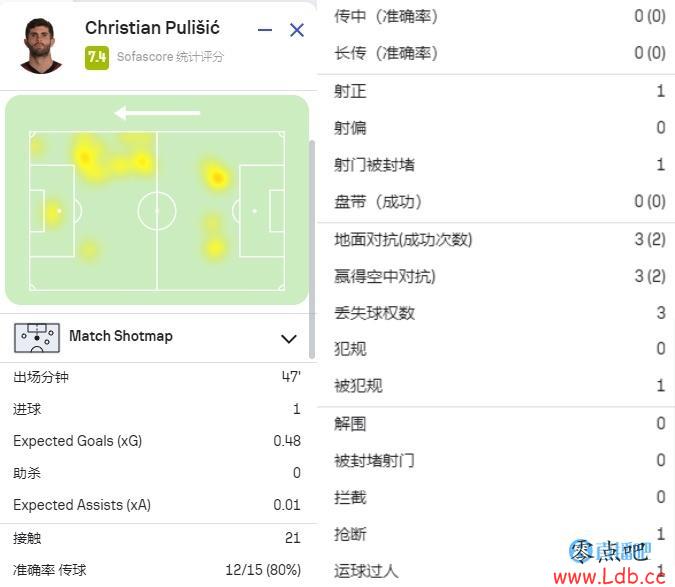
Task: Expand the Match Shotmap chevron
Action: (x=289, y=338)
